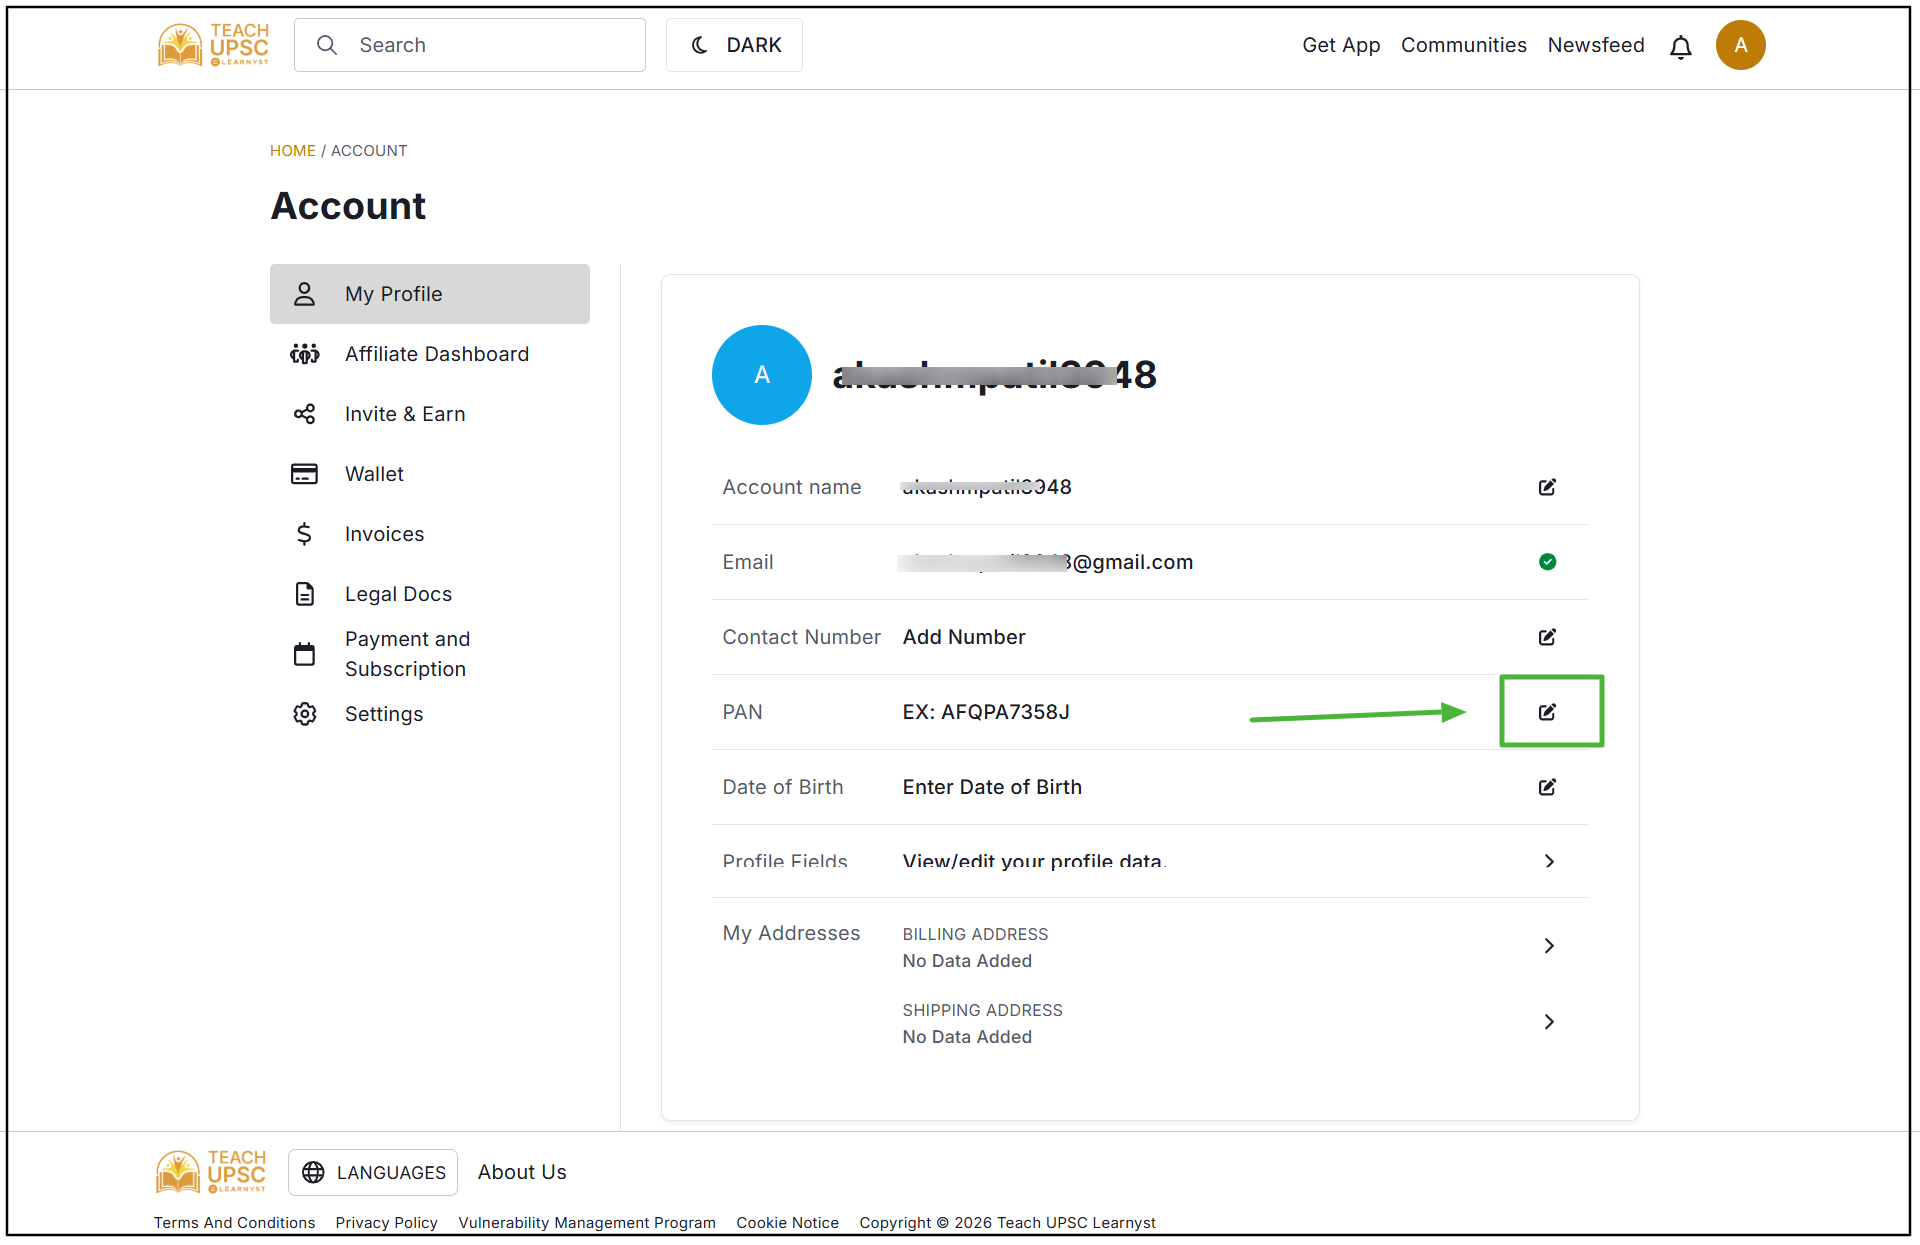The width and height of the screenshot is (1920, 1245).
Task: Click Add Number text
Action: [x=964, y=637]
